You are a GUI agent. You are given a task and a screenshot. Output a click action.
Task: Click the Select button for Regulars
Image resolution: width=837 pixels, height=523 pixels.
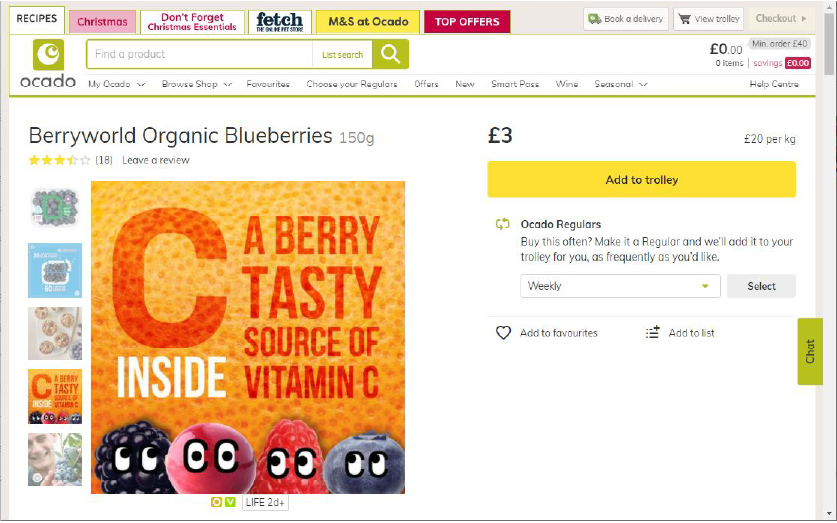[761, 286]
